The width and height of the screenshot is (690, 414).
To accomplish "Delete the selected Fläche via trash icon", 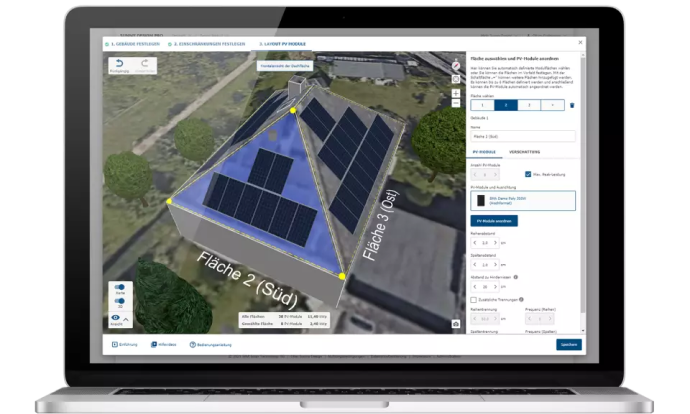I will point(572,105).
